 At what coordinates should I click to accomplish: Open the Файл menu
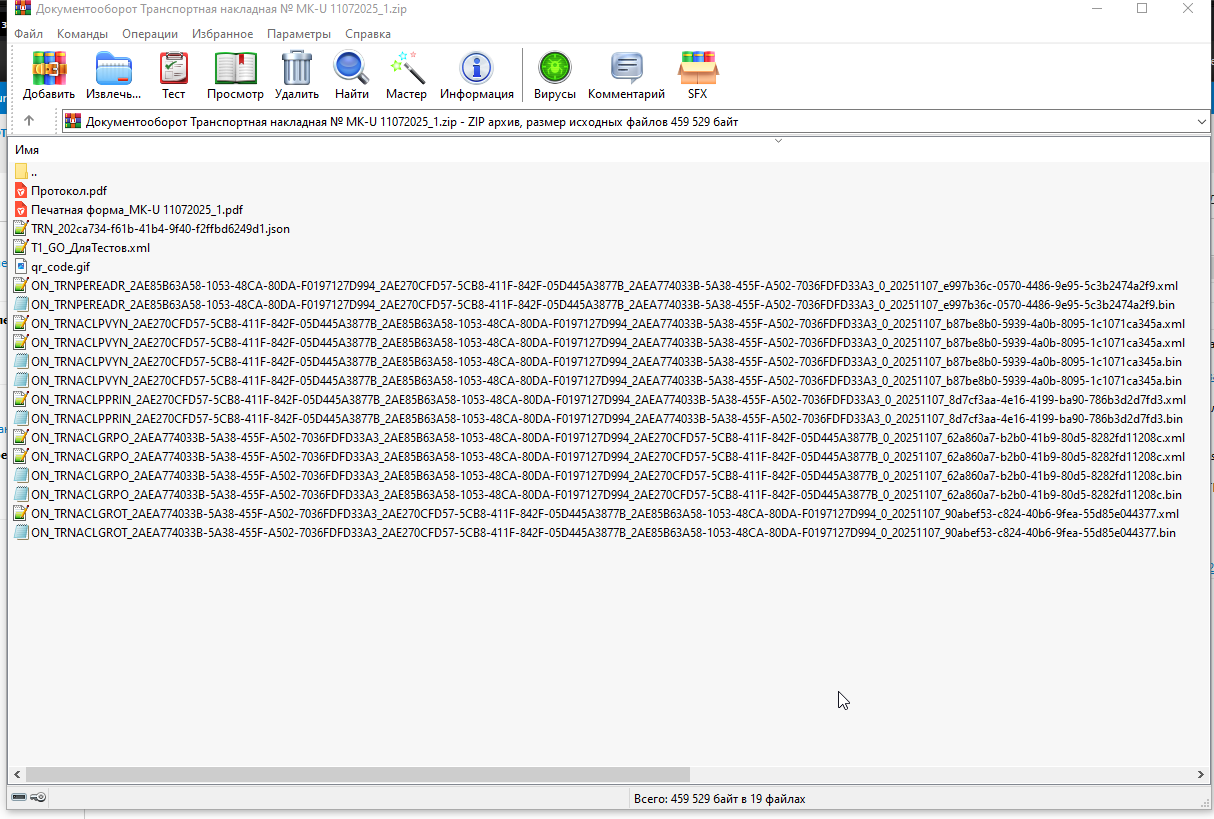point(28,34)
